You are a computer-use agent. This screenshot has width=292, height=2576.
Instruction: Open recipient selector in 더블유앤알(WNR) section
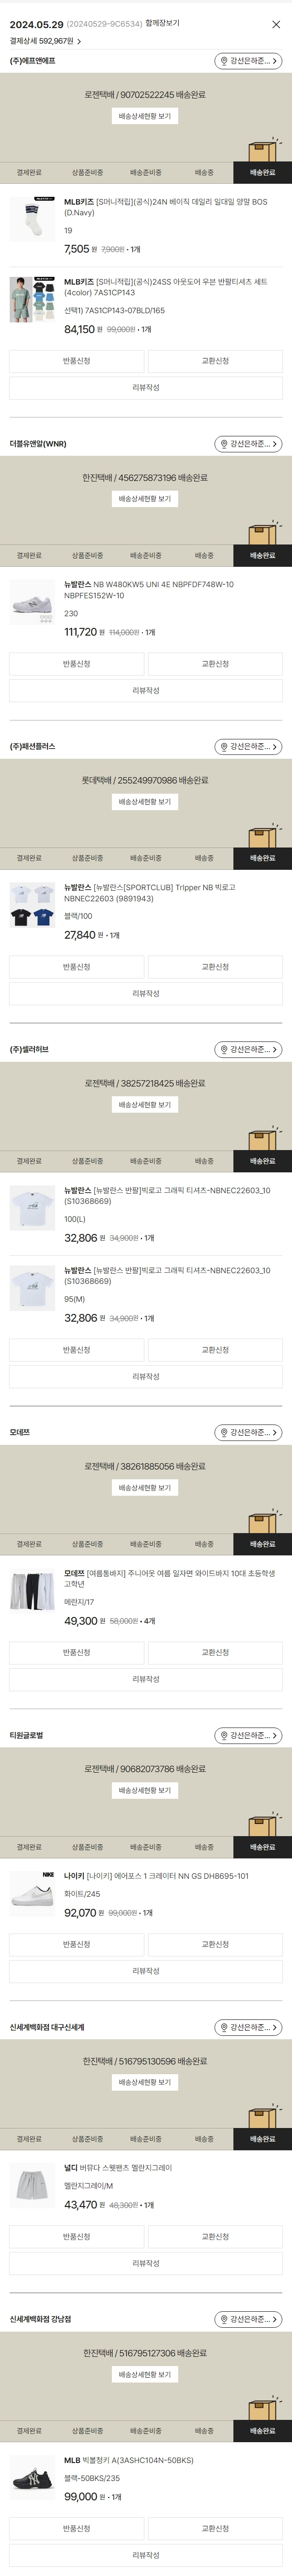pyautogui.click(x=248, y=444)
